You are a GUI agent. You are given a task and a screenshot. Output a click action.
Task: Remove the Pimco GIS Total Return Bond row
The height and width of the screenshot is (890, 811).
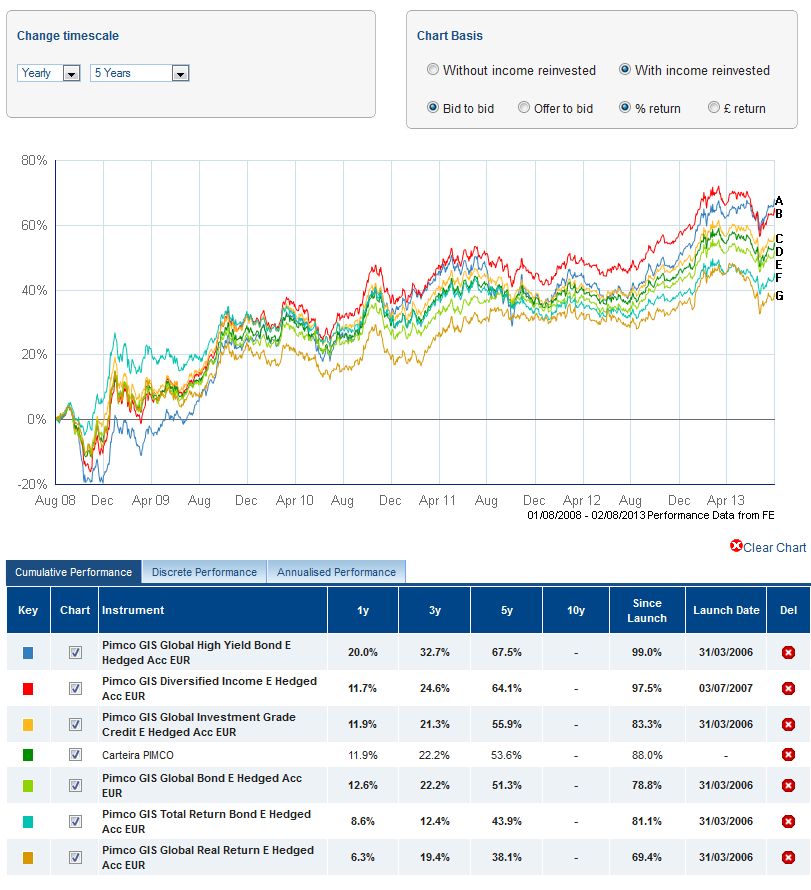coord(788,822)
